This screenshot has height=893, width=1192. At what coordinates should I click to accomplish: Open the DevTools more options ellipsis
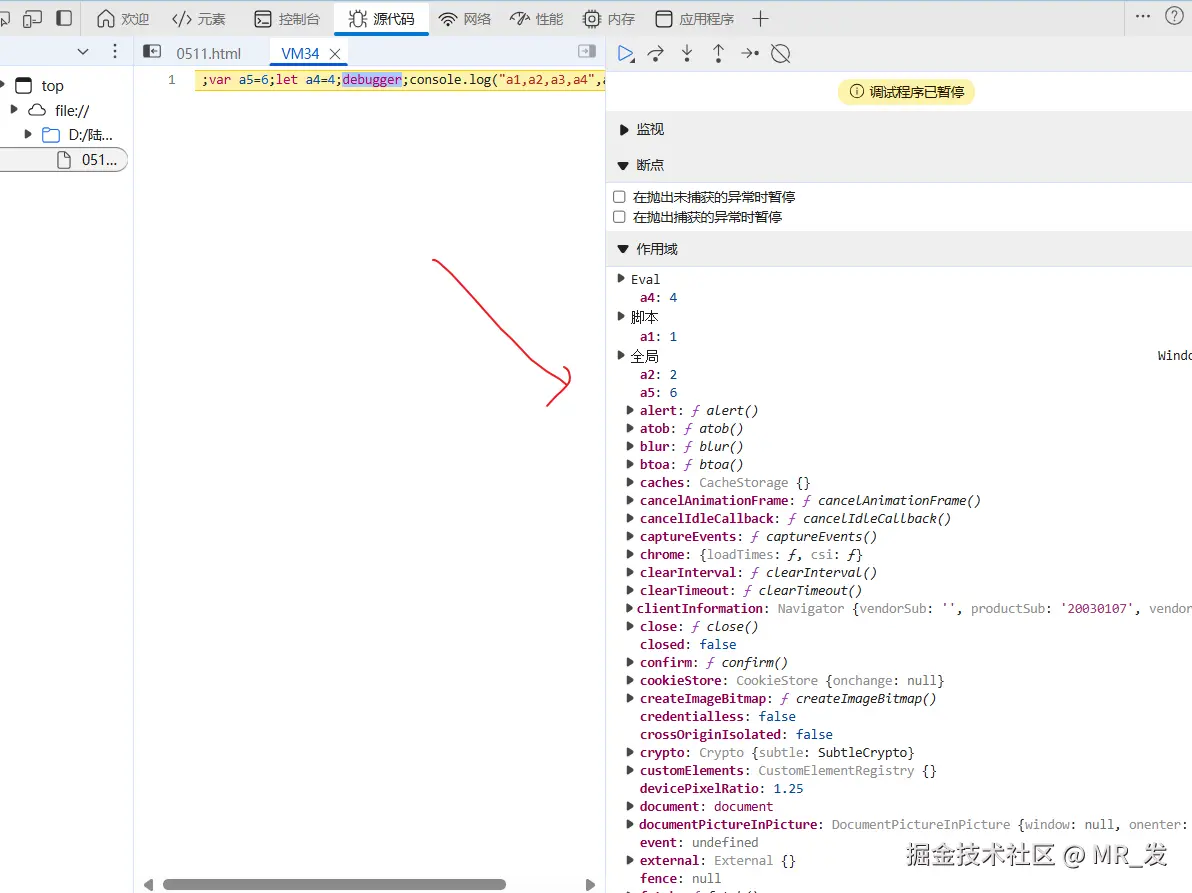pyautogui.click(x=1143, y=16)
